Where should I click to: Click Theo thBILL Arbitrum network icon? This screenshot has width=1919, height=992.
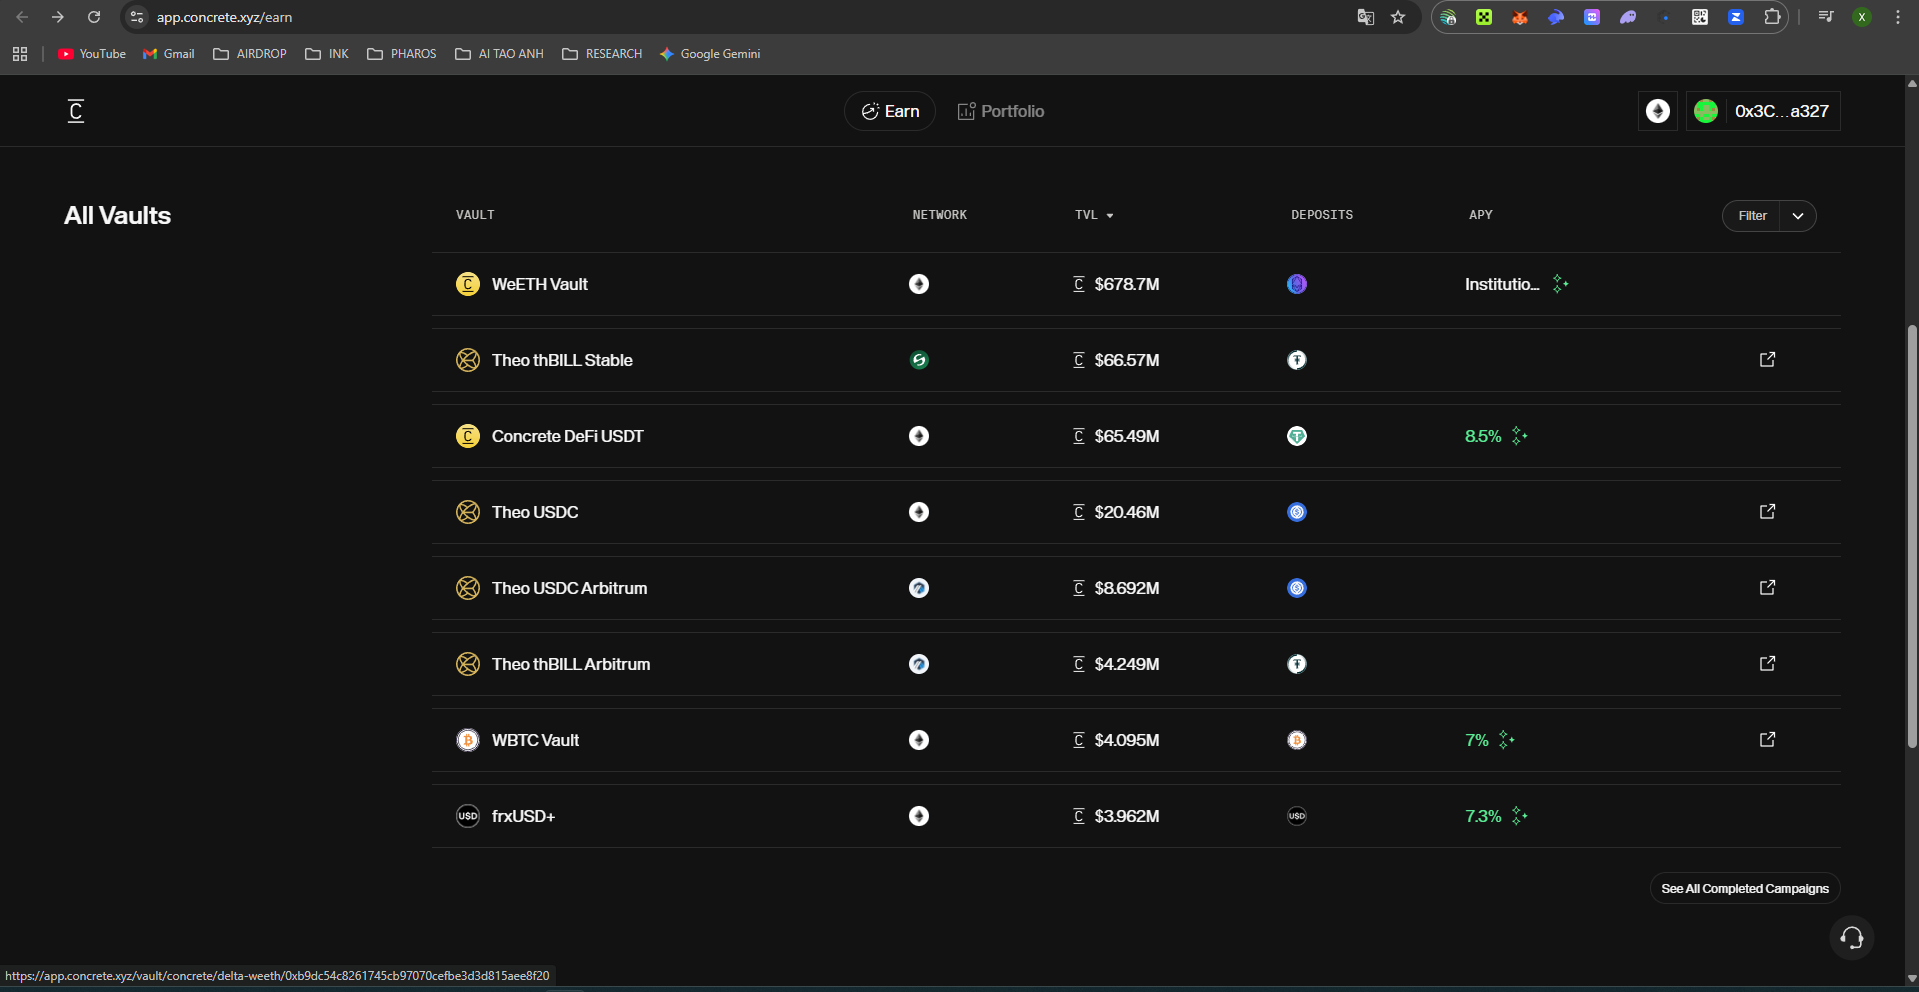pyautogui.click(x=919, y=664)
